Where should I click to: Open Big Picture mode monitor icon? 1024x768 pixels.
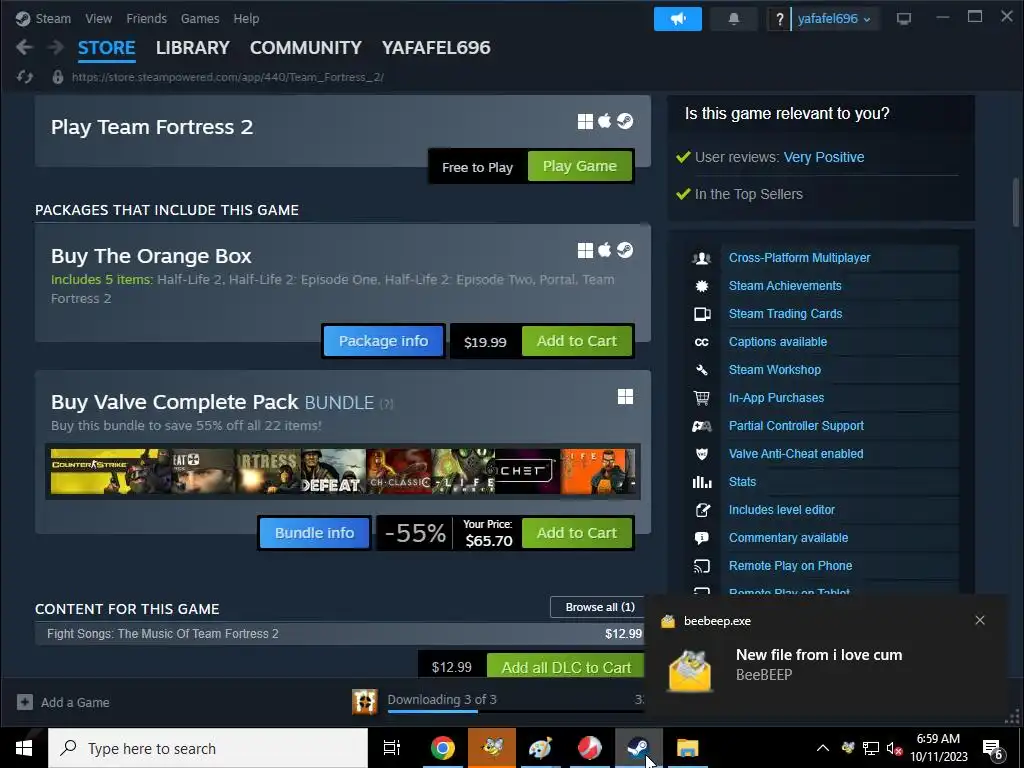pos(904,19)
